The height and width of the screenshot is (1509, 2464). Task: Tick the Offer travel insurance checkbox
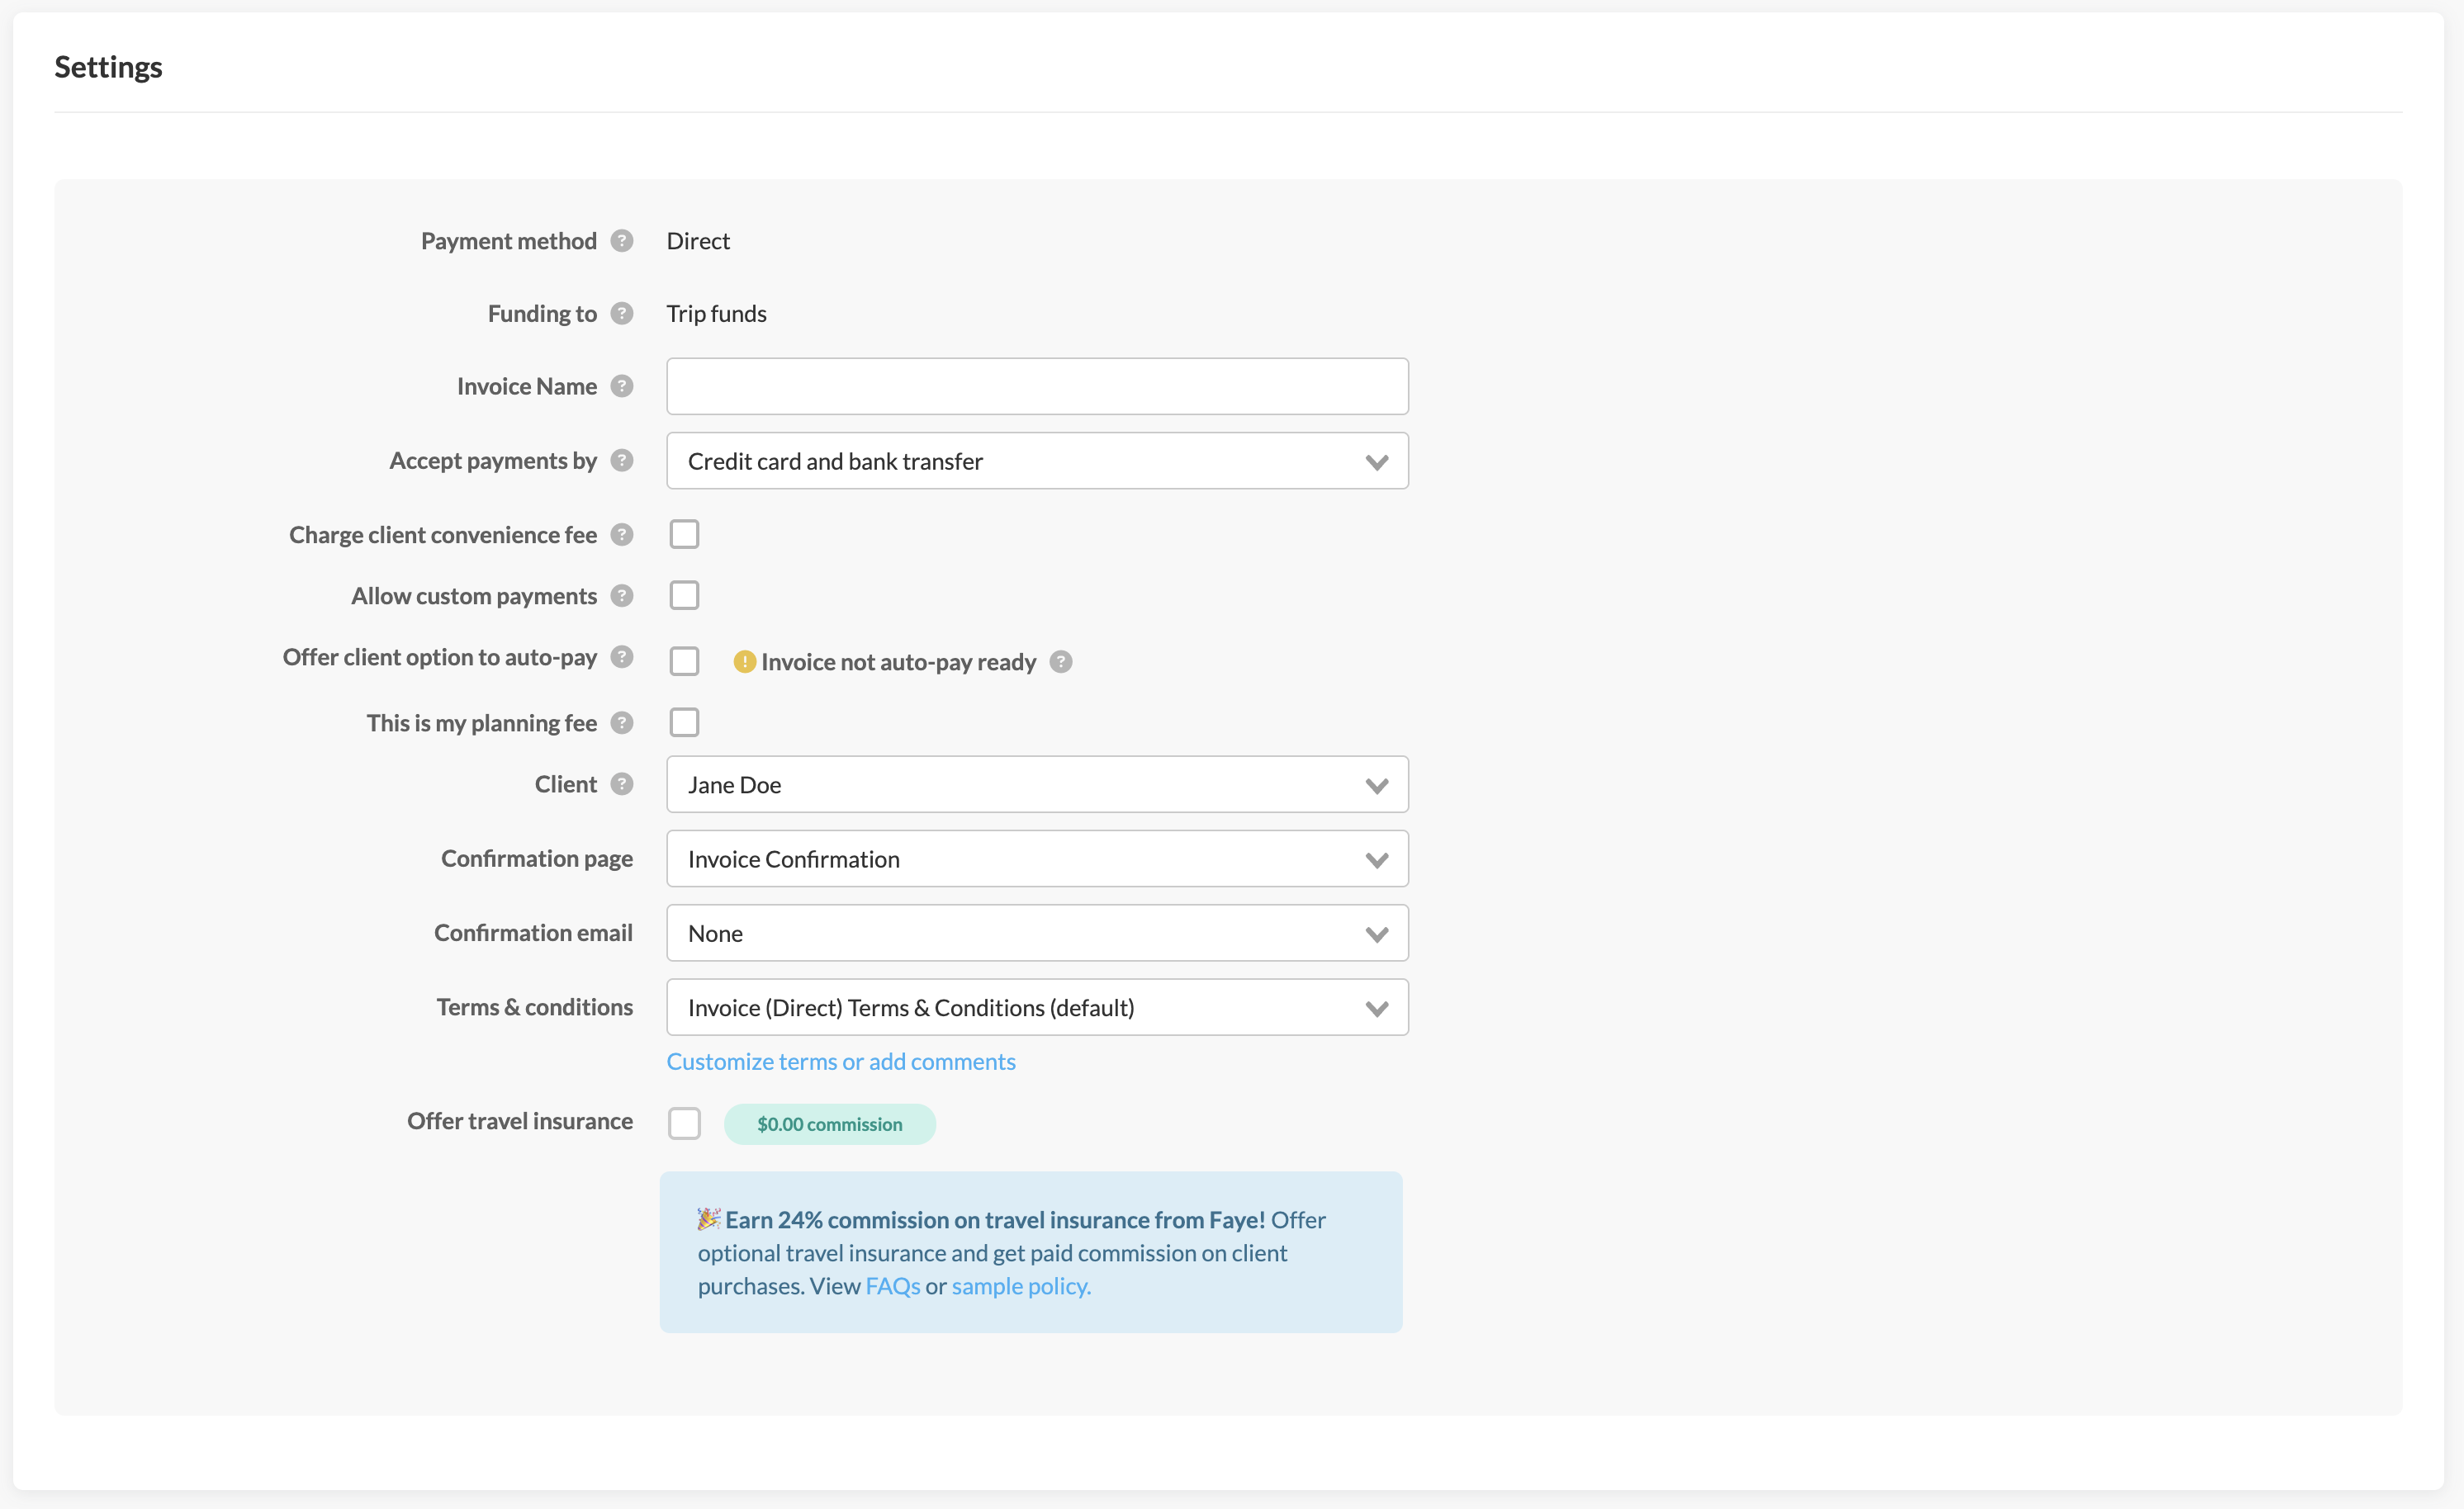pos(684,1123)
